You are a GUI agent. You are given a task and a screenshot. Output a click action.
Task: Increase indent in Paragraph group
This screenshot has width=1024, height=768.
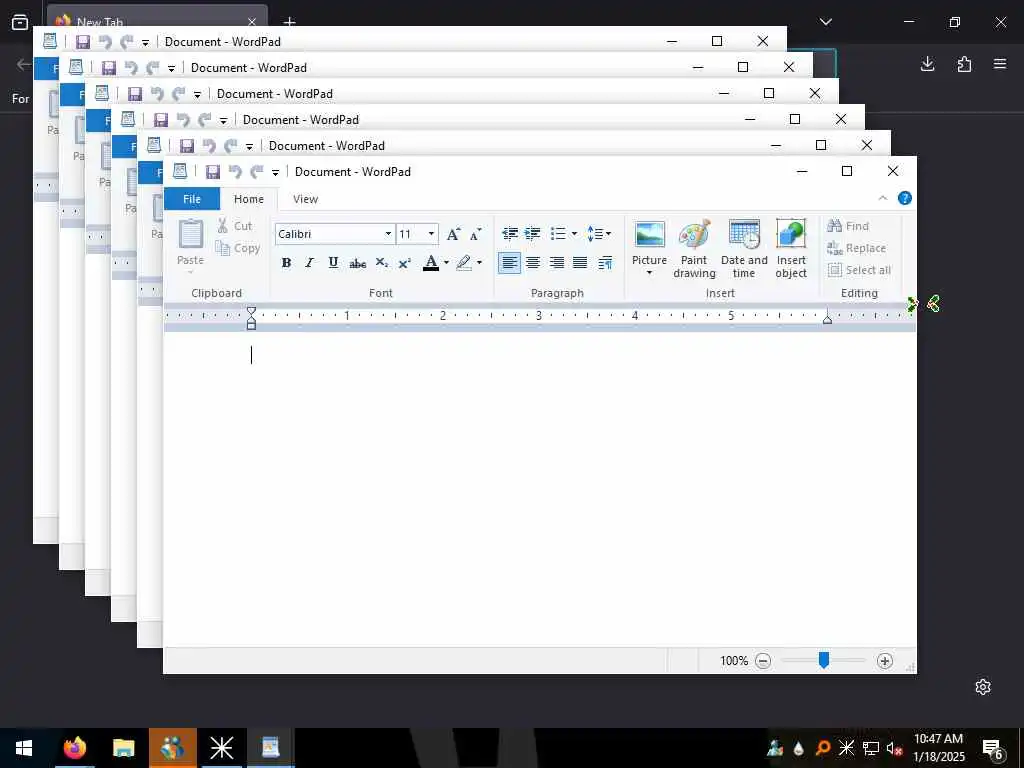coord(533,233)
